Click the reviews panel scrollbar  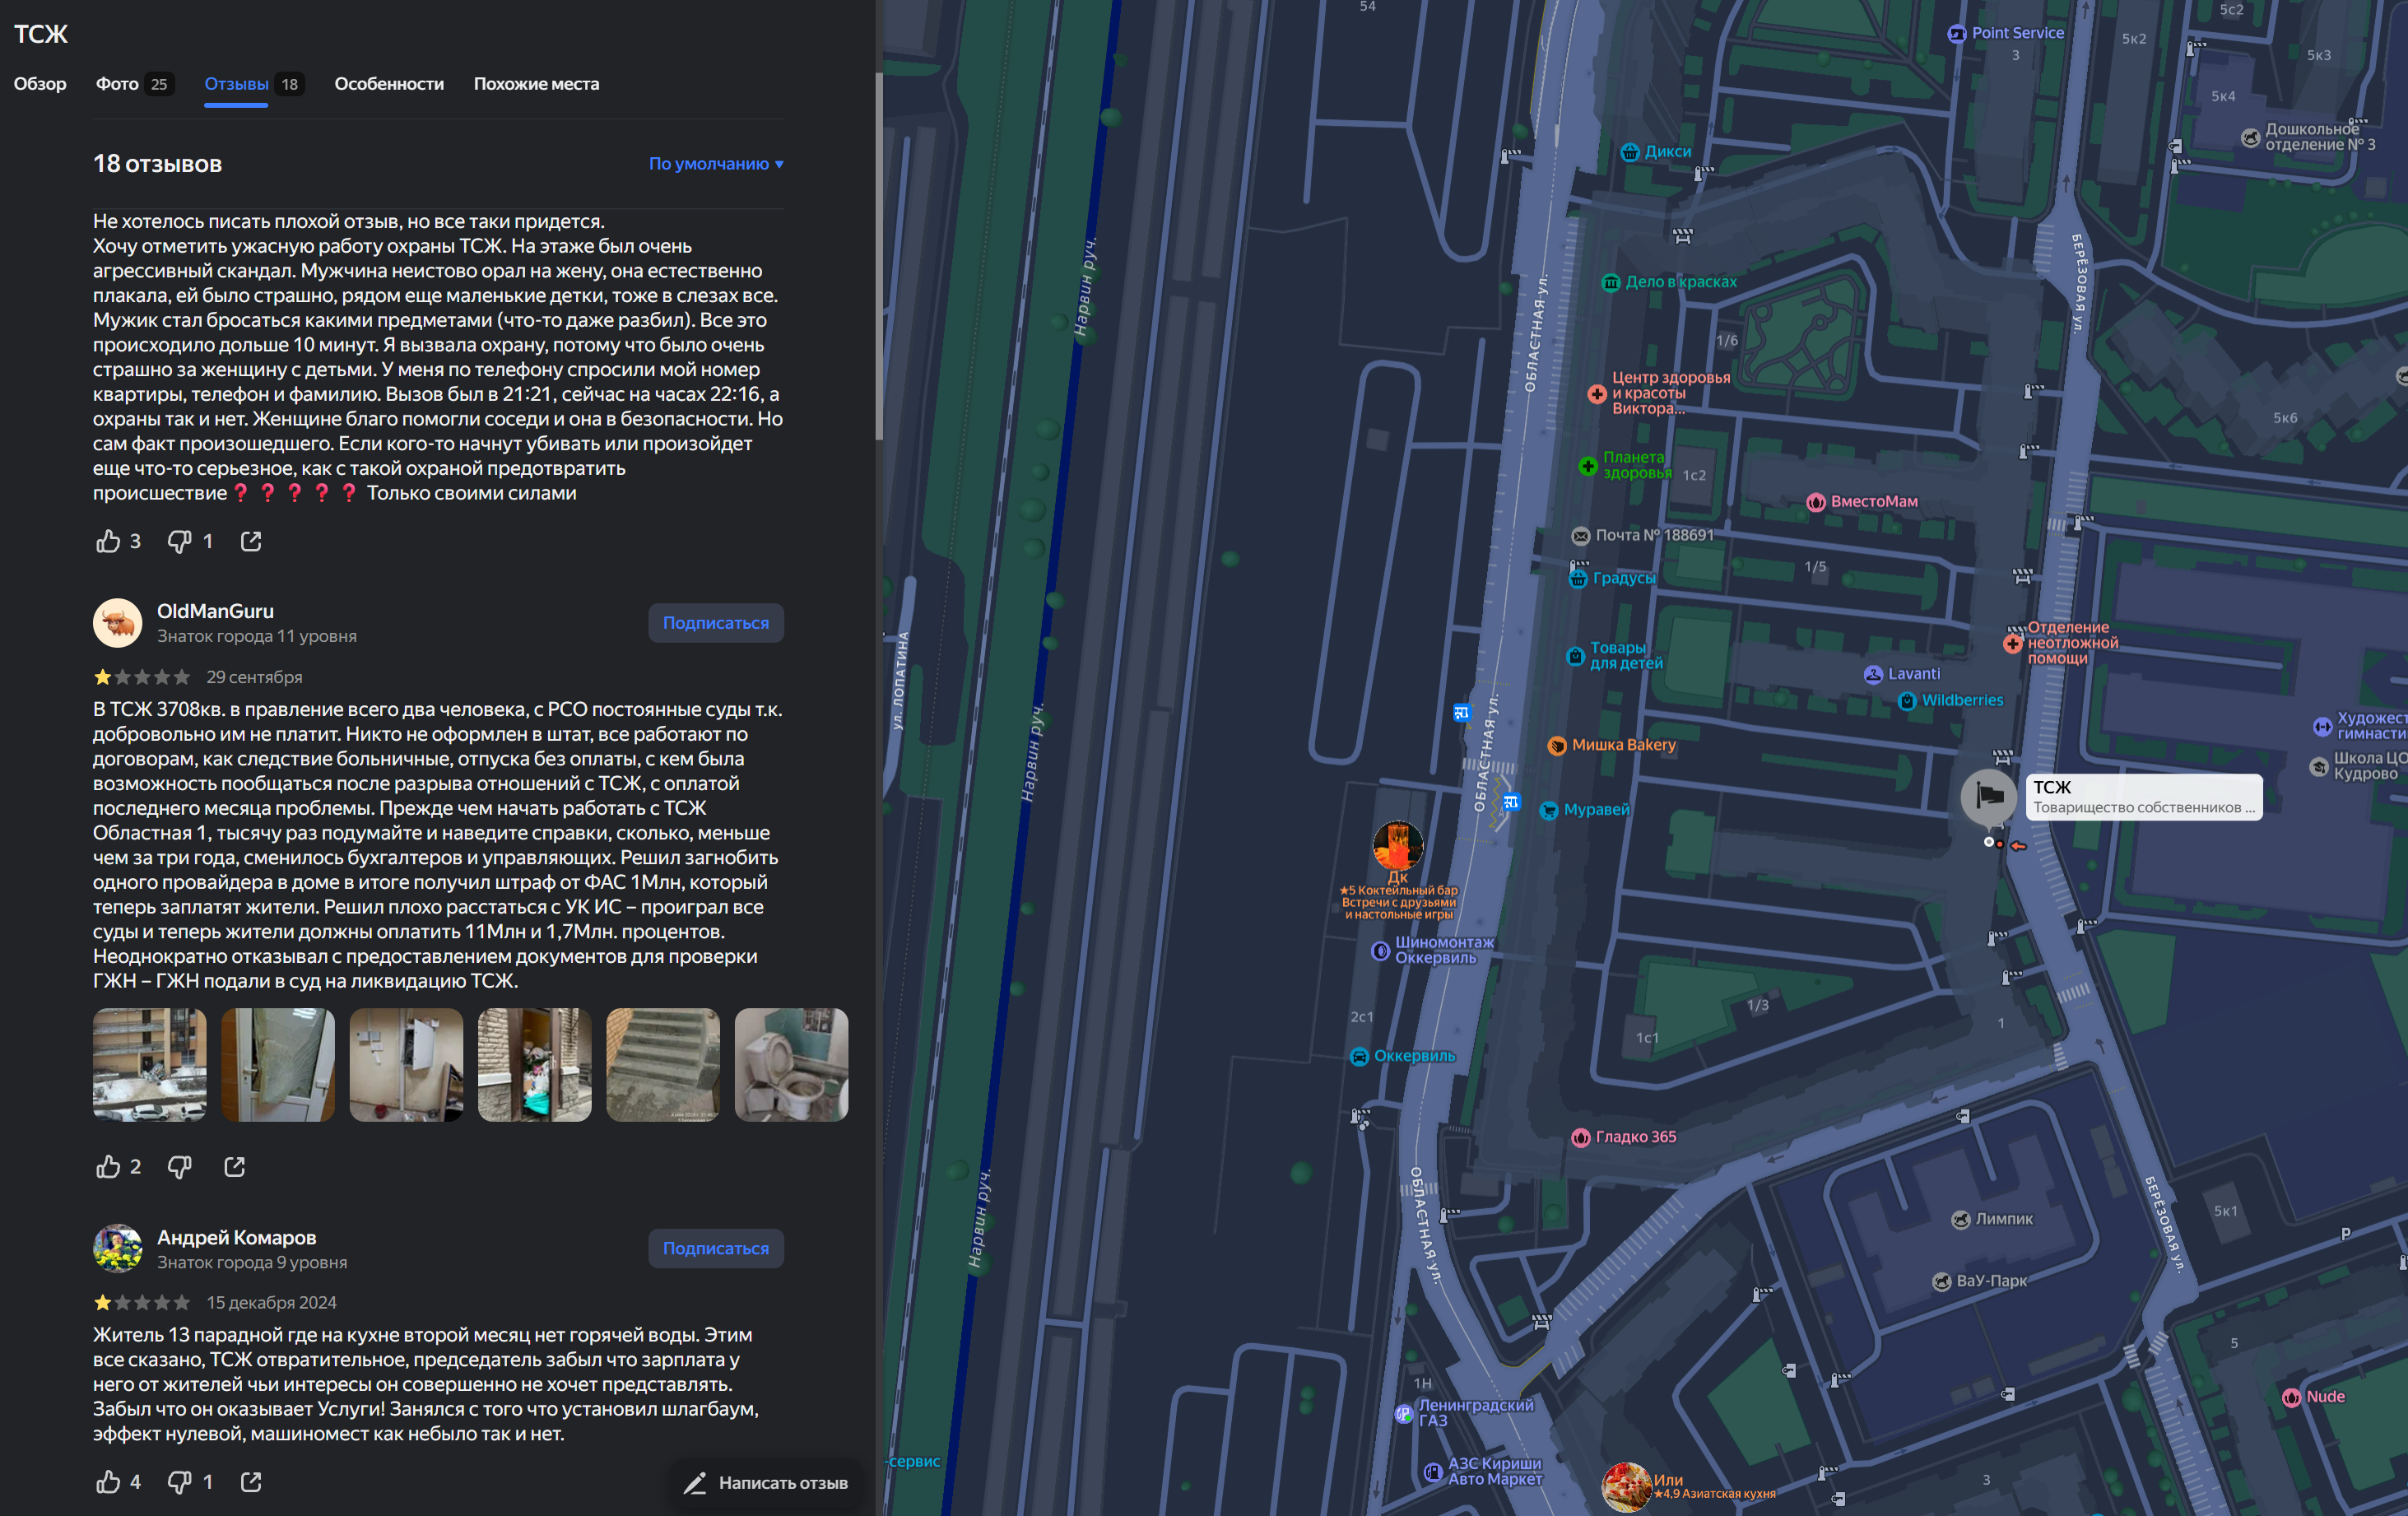[x=879, y=256]
